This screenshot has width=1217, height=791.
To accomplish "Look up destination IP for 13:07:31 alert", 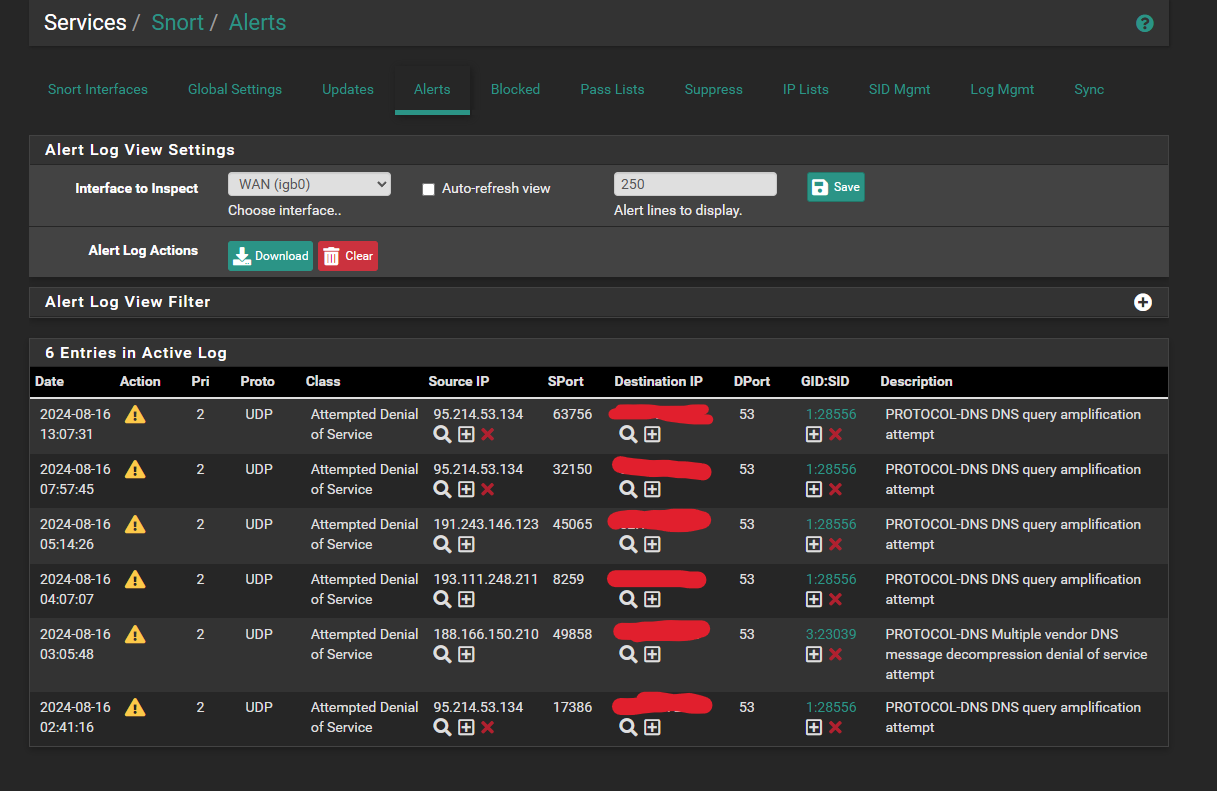I will click(628, 434).
